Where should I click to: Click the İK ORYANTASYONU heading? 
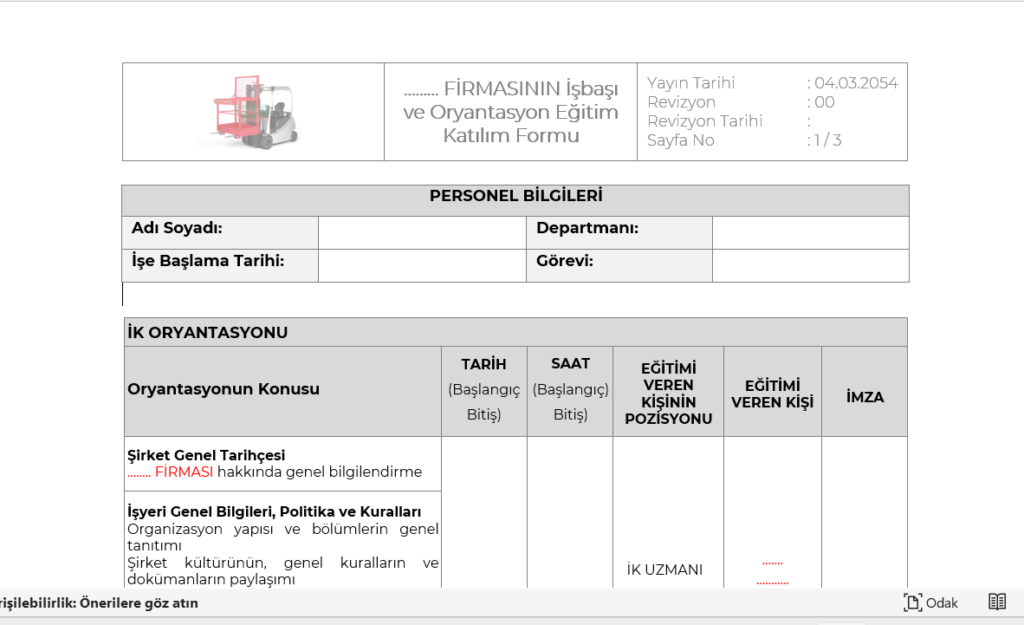[x=207, y=332]
